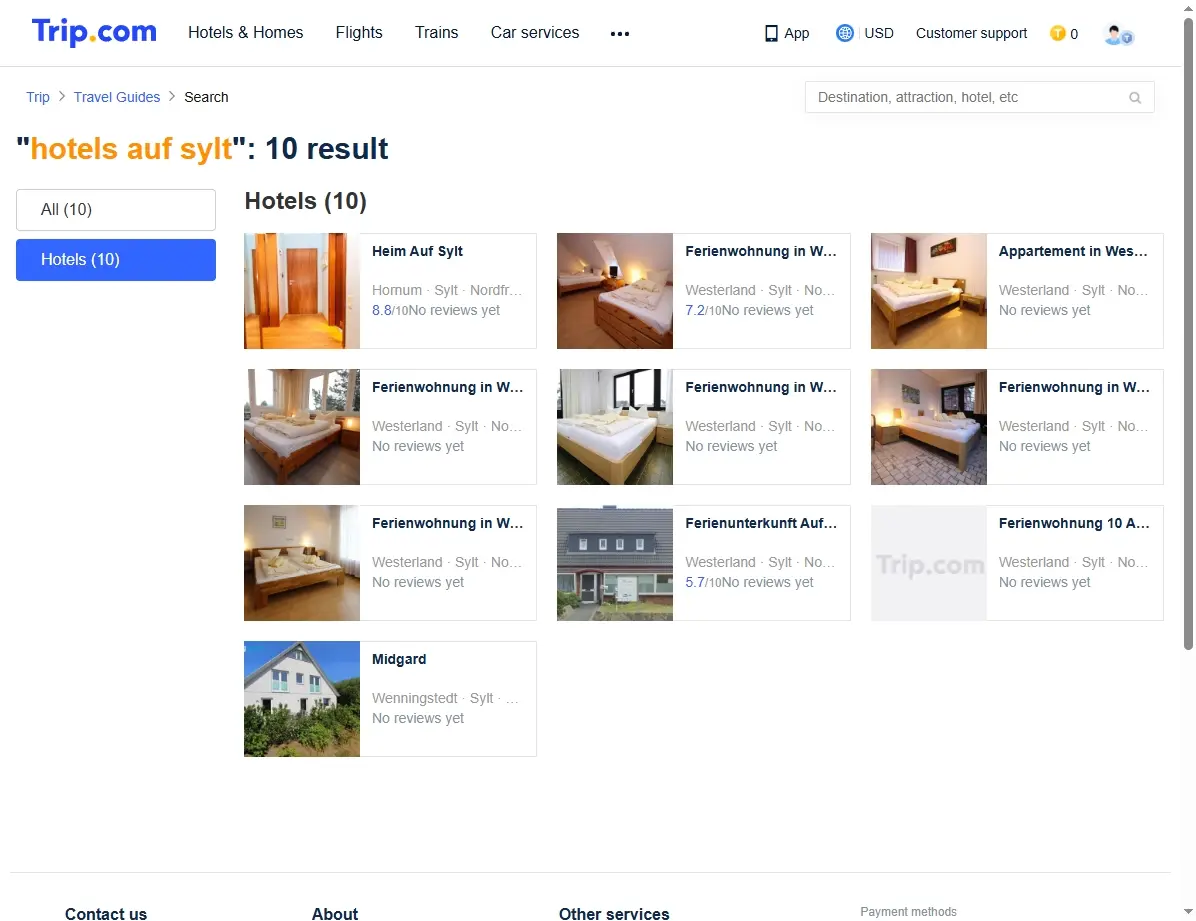The width and height of the screenshot is (1196, 921).
Task: Click the 5.7/10 rating text
Action: 703,582
